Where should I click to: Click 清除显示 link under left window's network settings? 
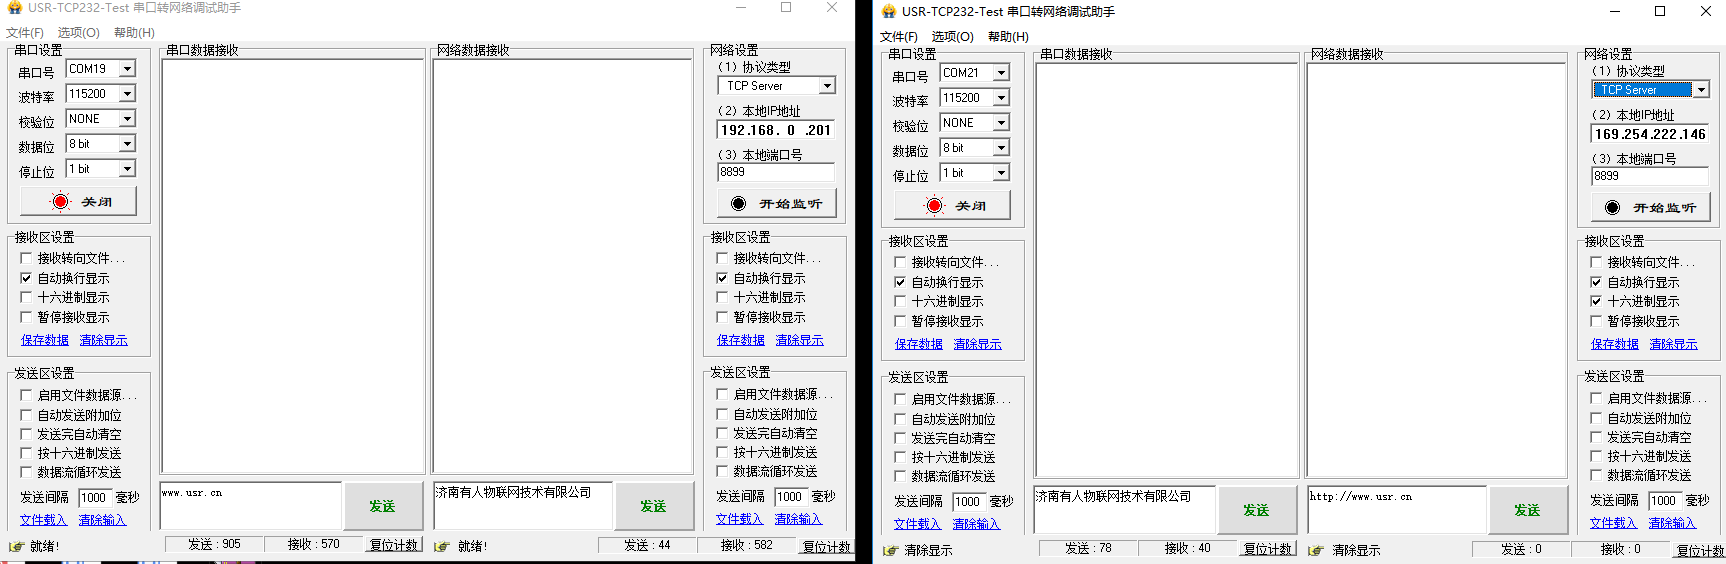(800, 340)
